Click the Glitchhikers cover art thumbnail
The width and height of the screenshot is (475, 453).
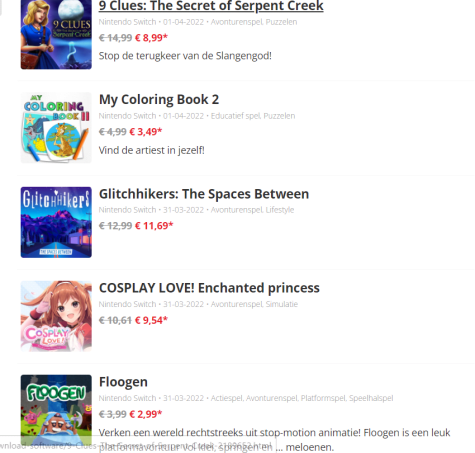click(56, 222)
